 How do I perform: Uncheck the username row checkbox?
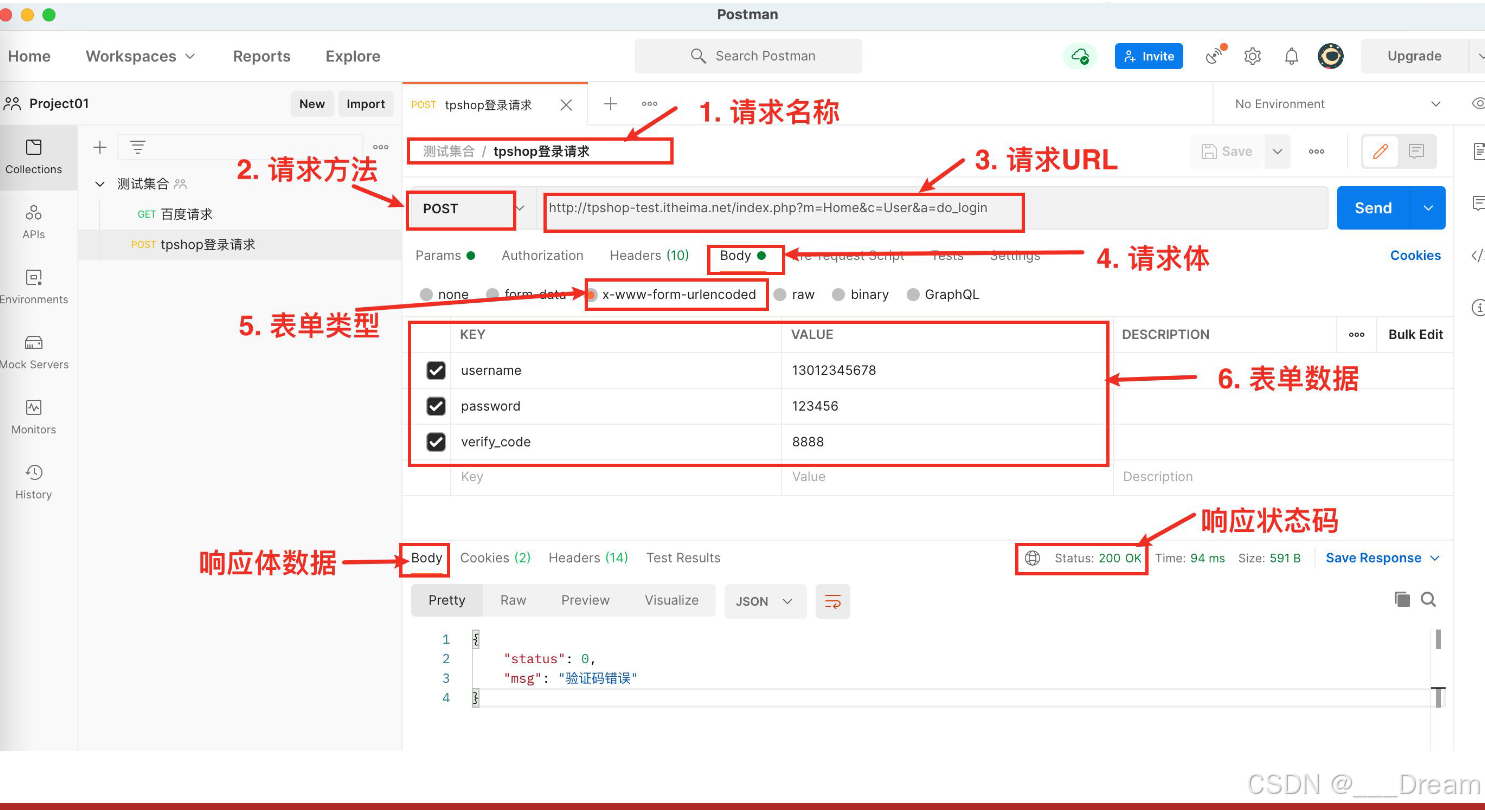436,370
